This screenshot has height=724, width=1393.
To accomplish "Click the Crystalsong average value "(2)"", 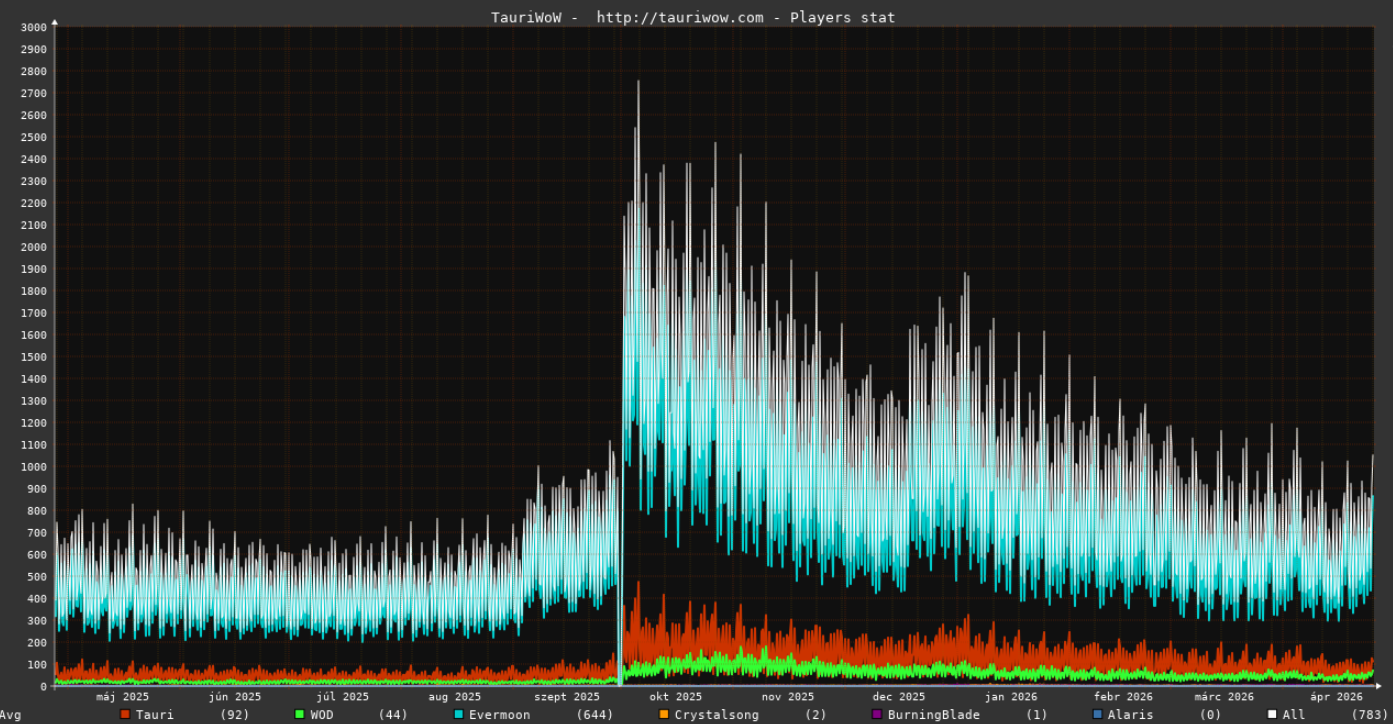I will click(x=817, y=715).
